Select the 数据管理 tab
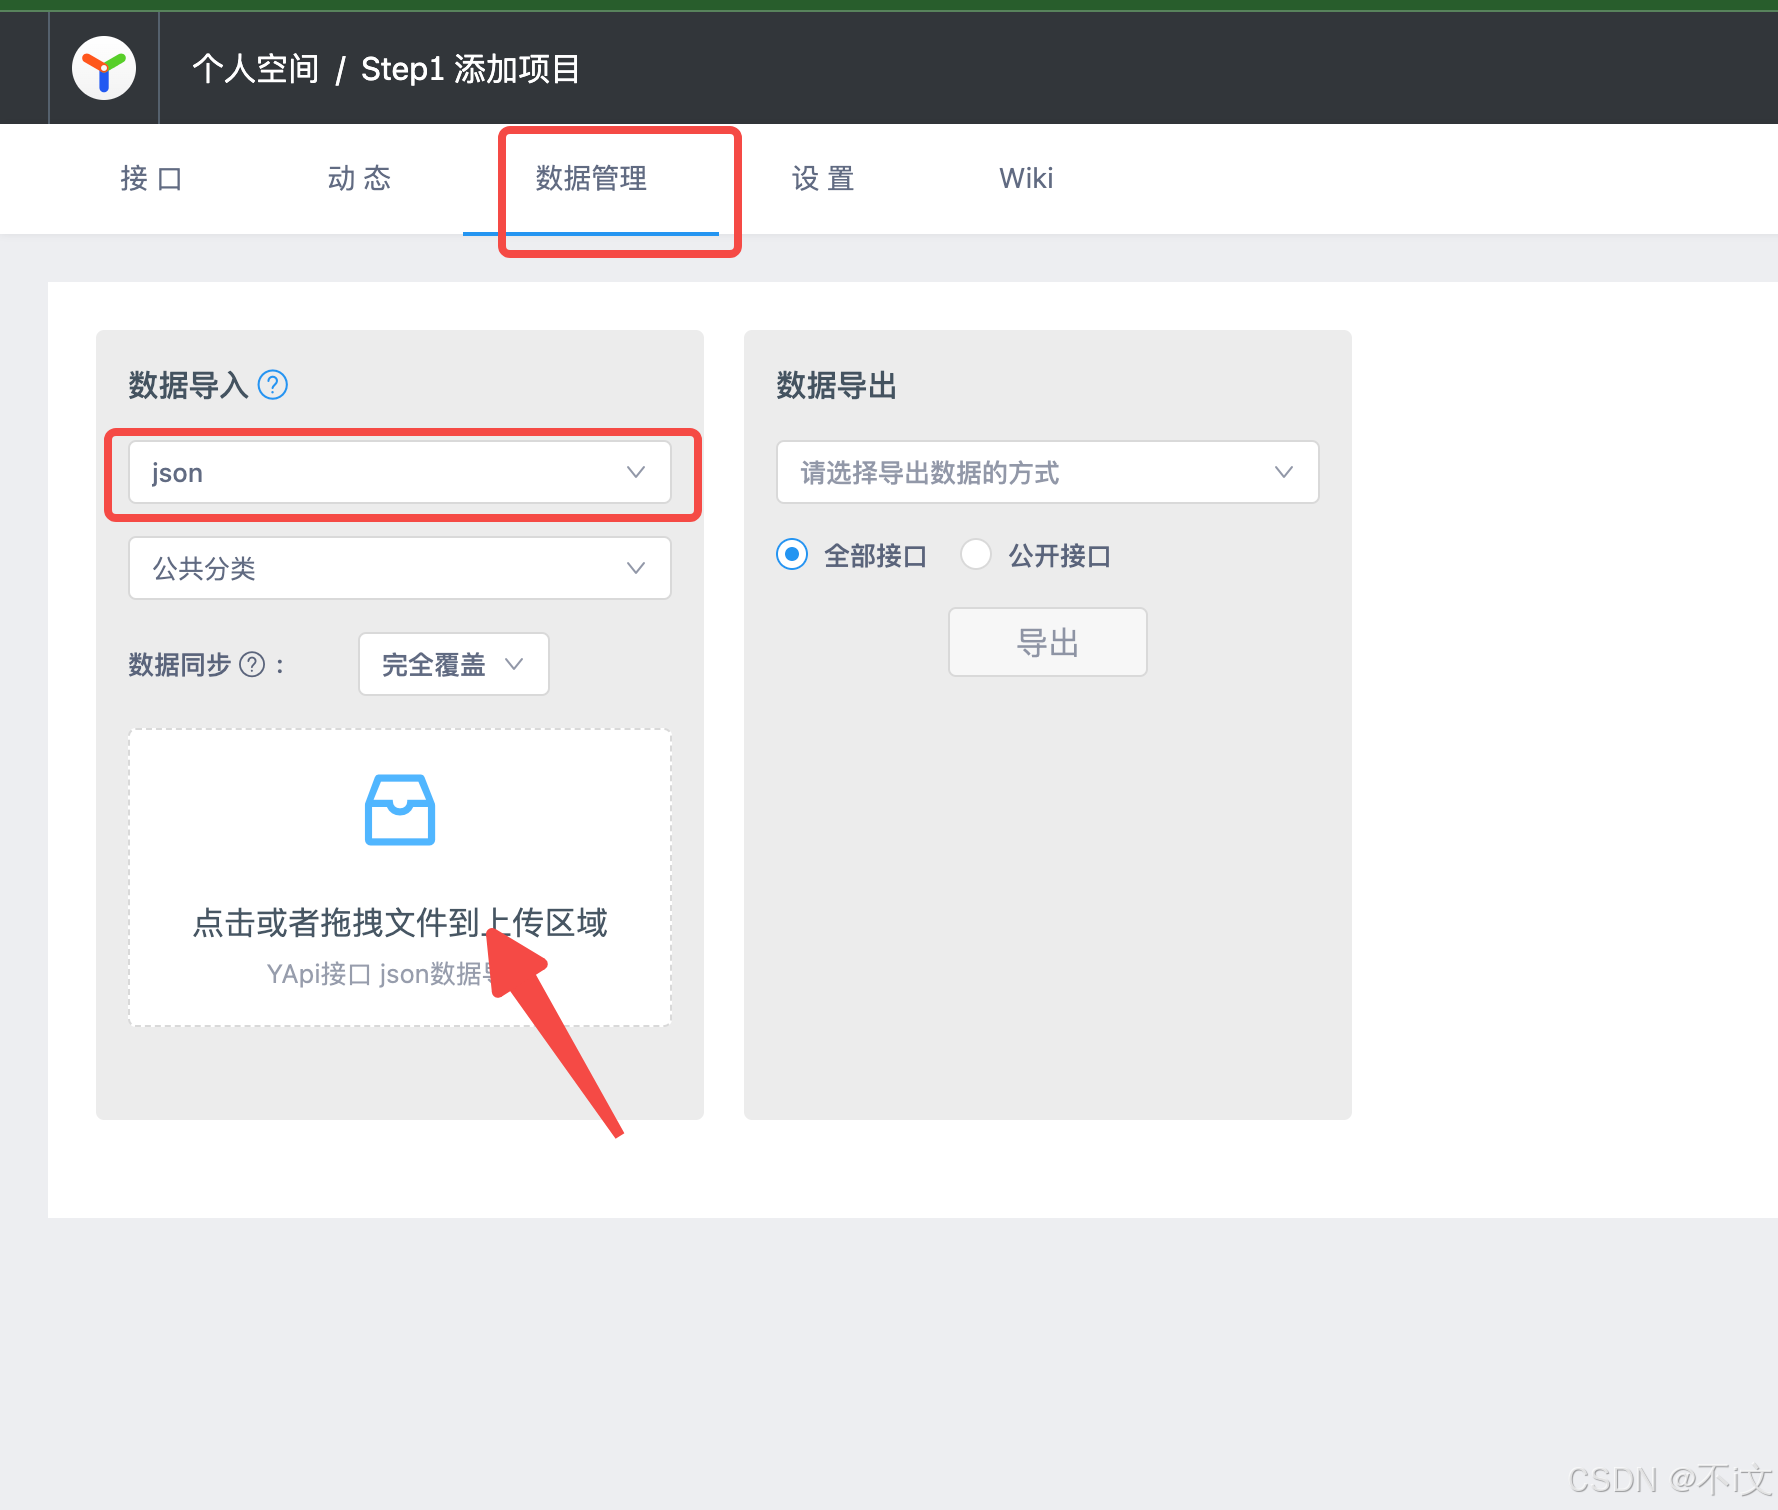The width and height of the screenshot is (1778, 1510). (x=589, y=179)
